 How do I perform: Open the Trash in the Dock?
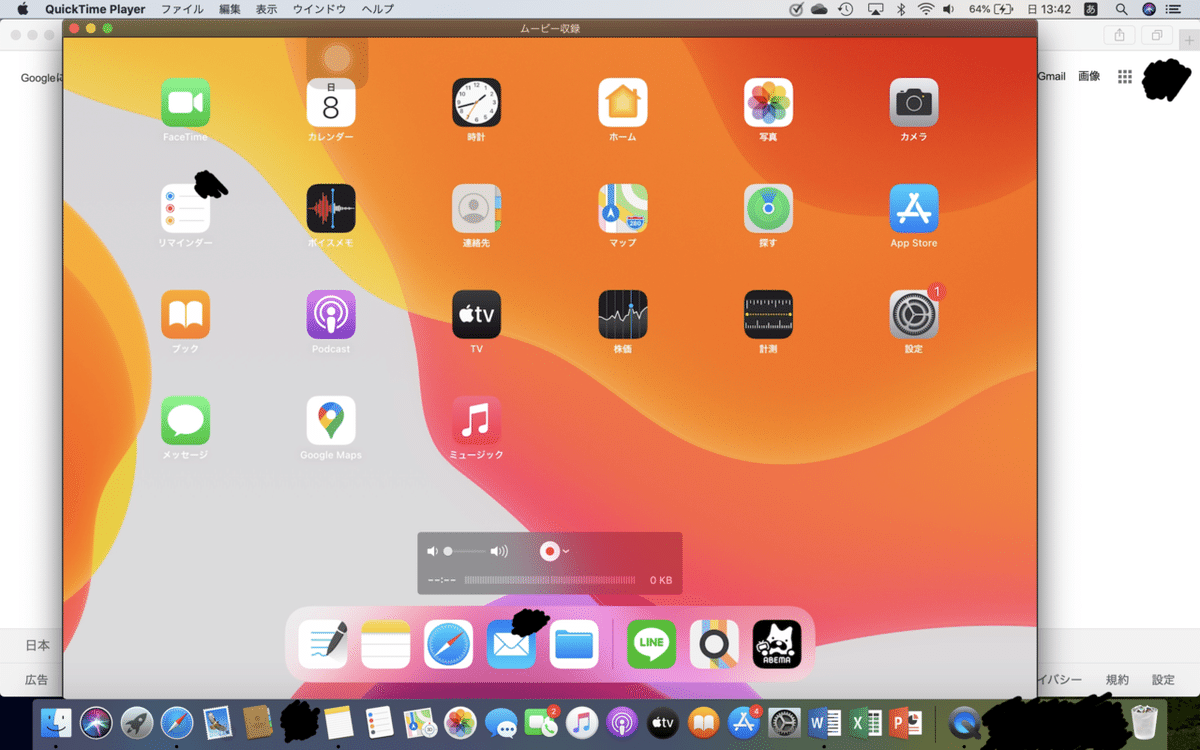1144,721
